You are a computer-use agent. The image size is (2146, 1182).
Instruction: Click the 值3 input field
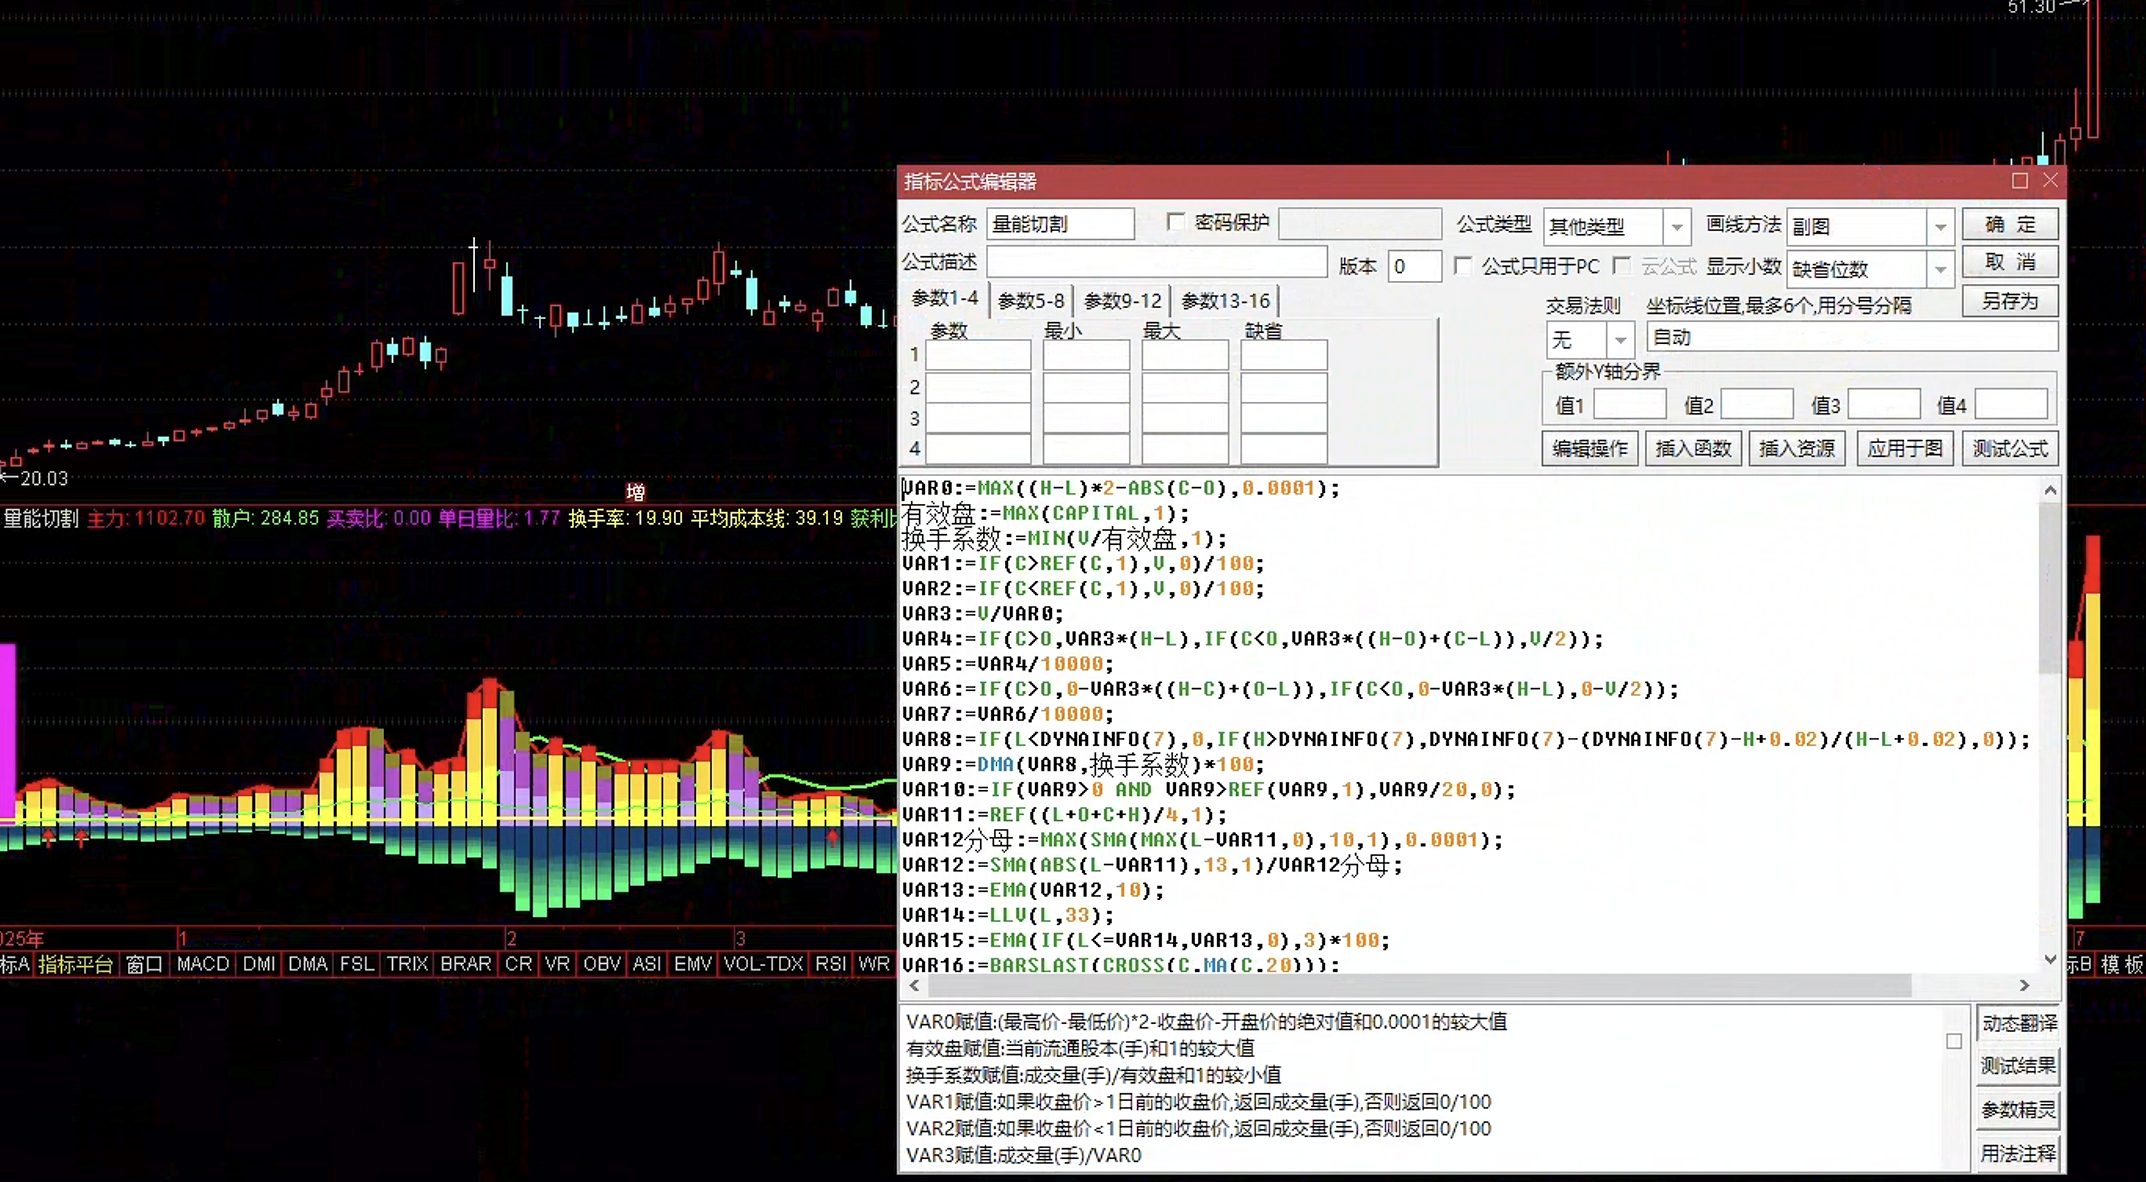click(1884, 404)
